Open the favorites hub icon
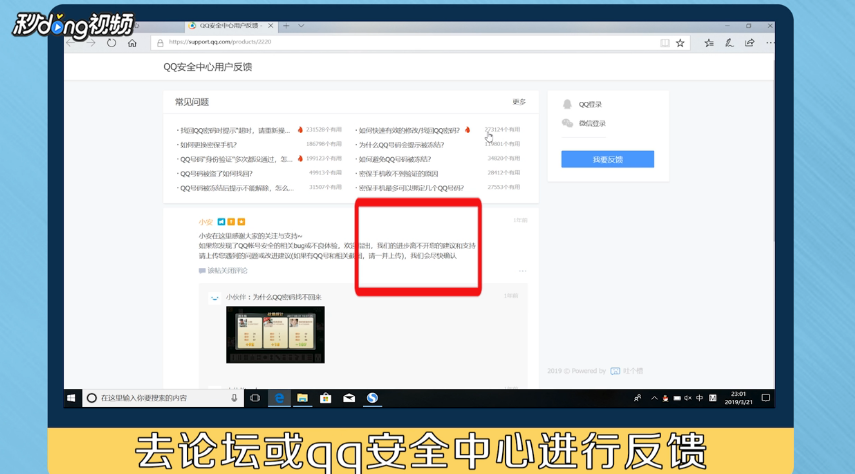 pyautogui.click(x=708, y=43)
